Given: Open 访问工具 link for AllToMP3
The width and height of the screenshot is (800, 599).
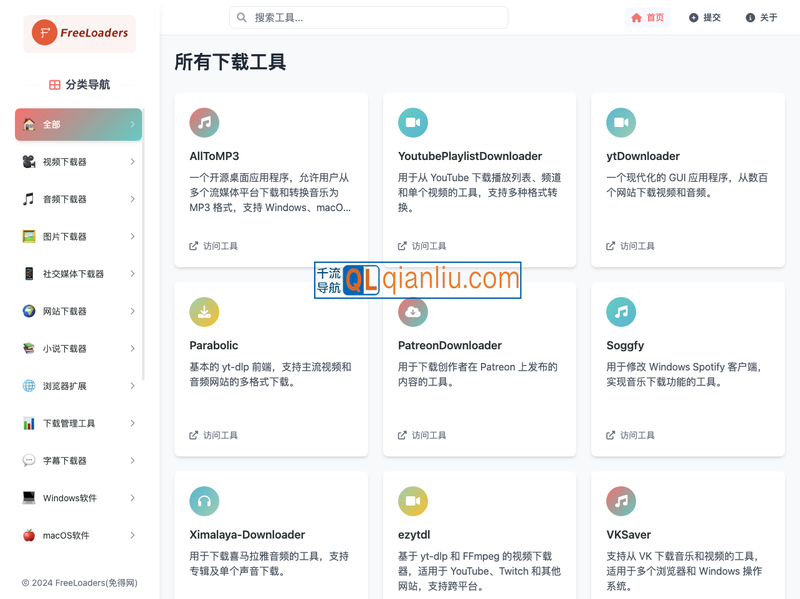Looking at the screenshot, I should click(214, 246).
